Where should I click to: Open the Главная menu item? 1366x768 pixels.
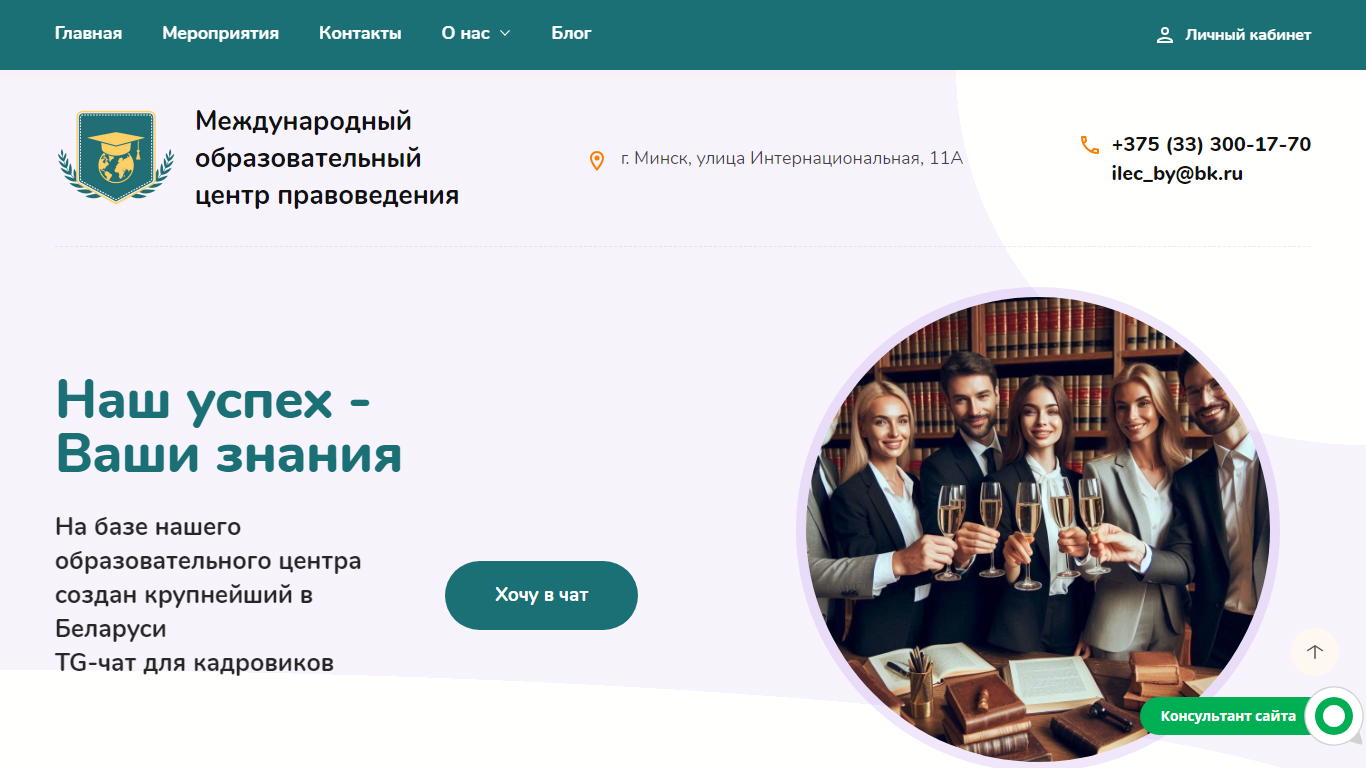click(x=88, y=33)
